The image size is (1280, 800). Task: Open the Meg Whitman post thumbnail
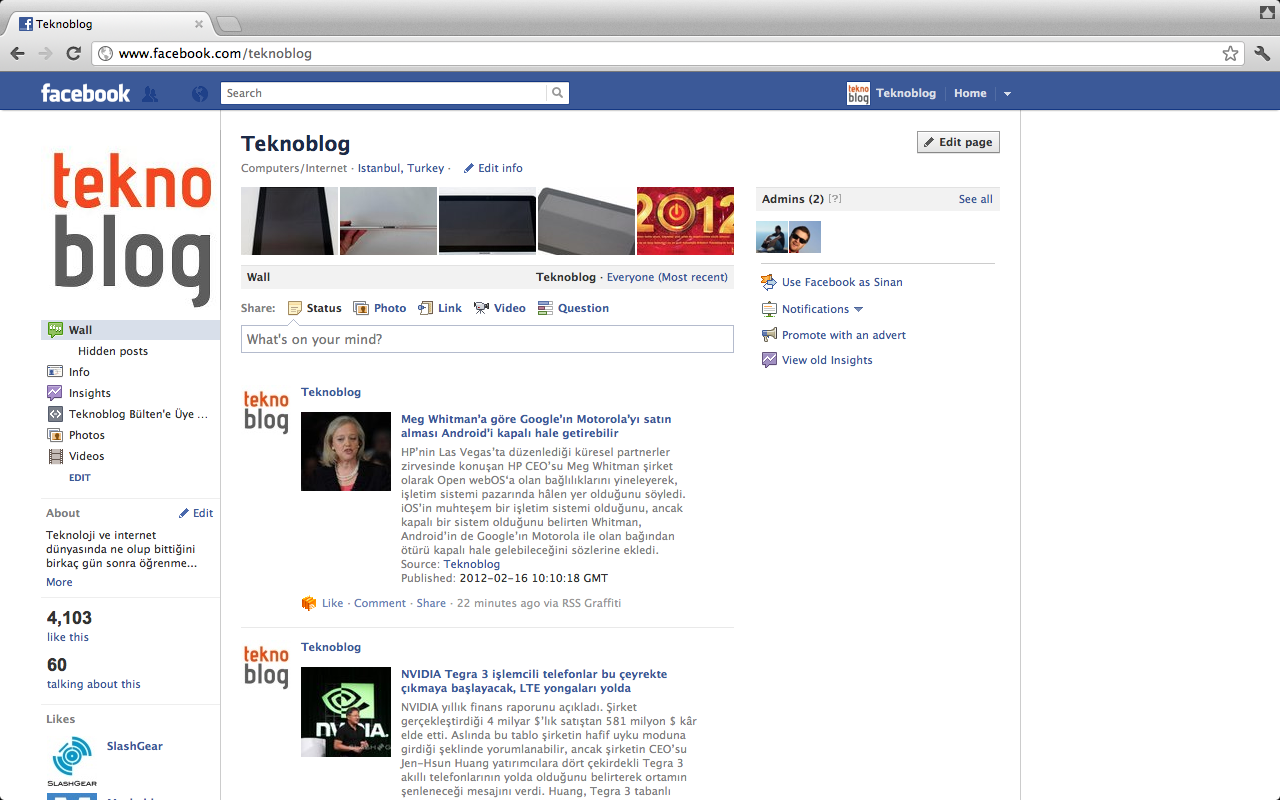coord(346,451)
